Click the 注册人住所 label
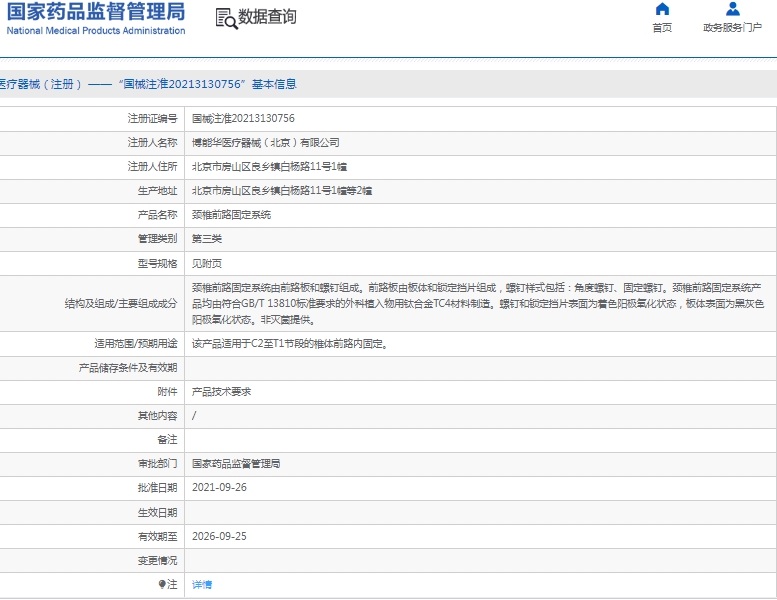Image resolution: width=777 pixels, height=600 pixels. 153,166
